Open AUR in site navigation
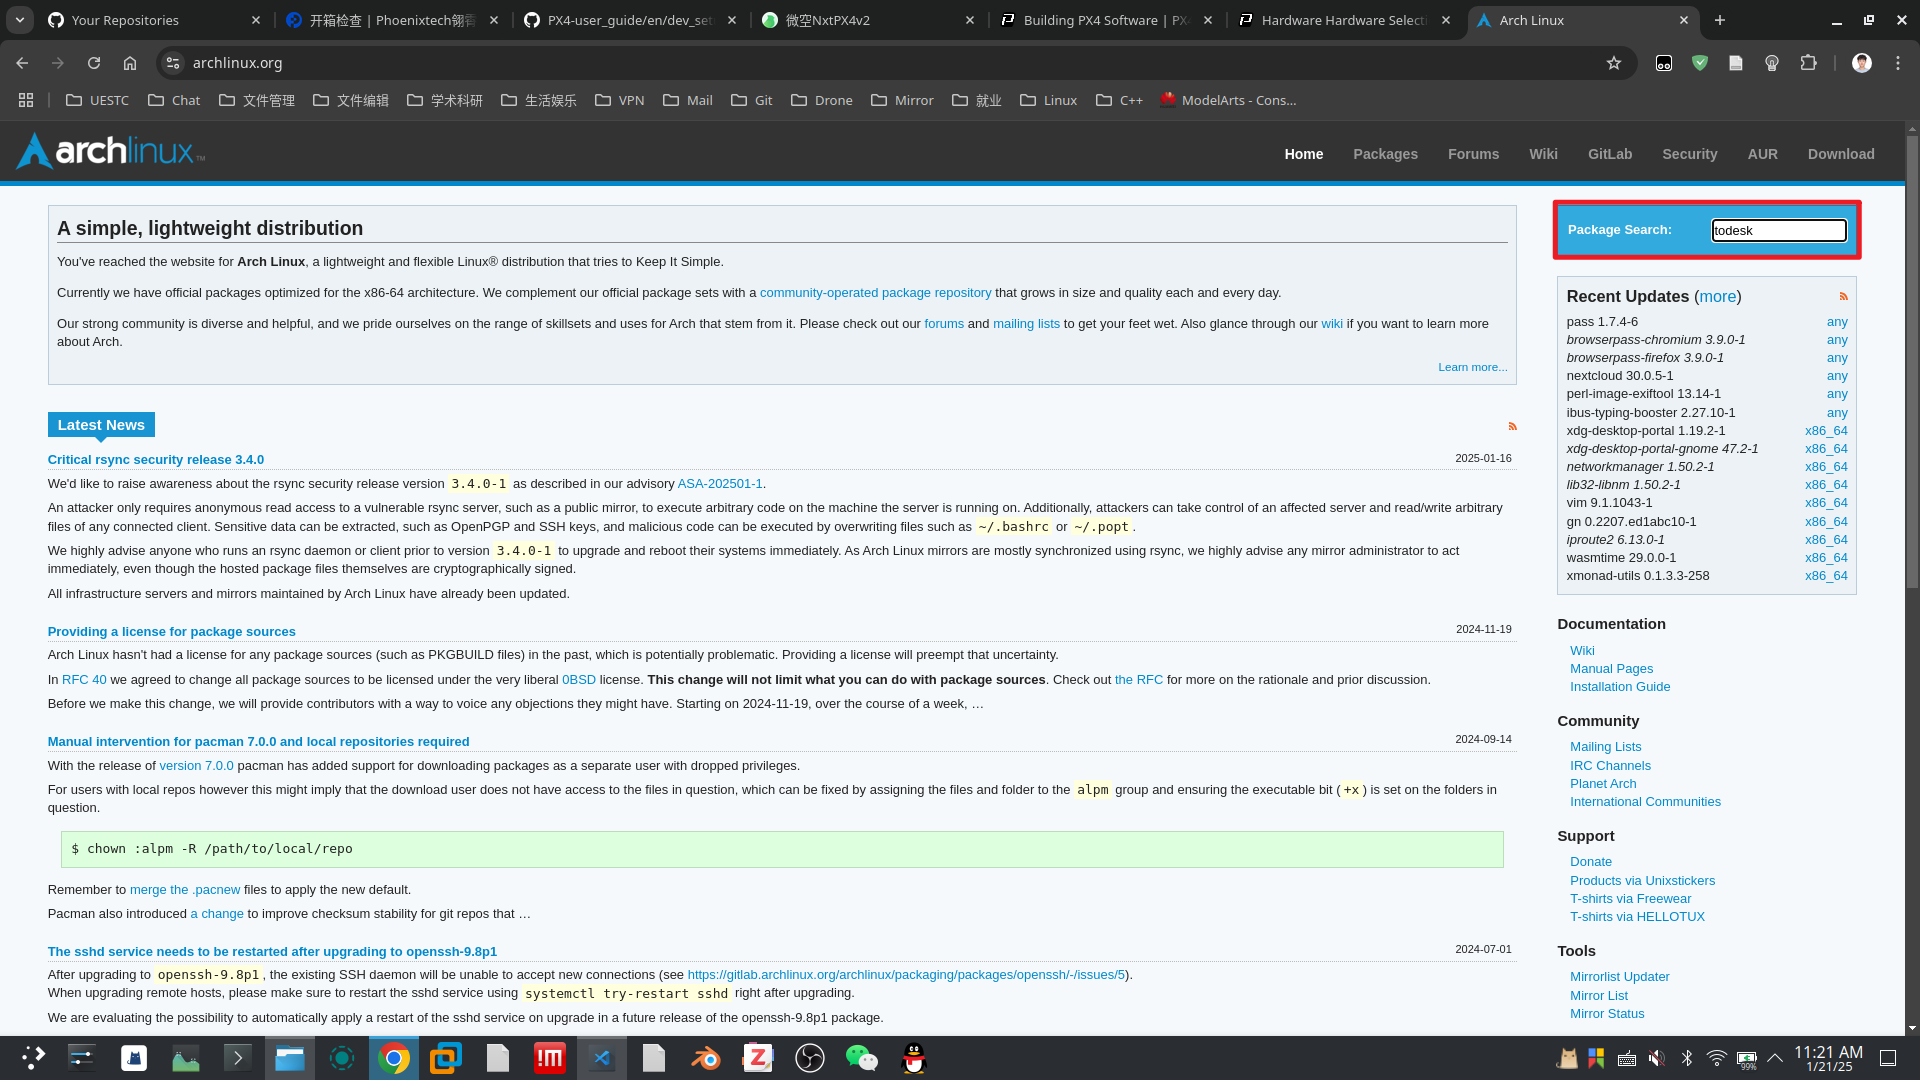The height and width of the screenshot is (1080, 1920). [x=1762, y=154]
